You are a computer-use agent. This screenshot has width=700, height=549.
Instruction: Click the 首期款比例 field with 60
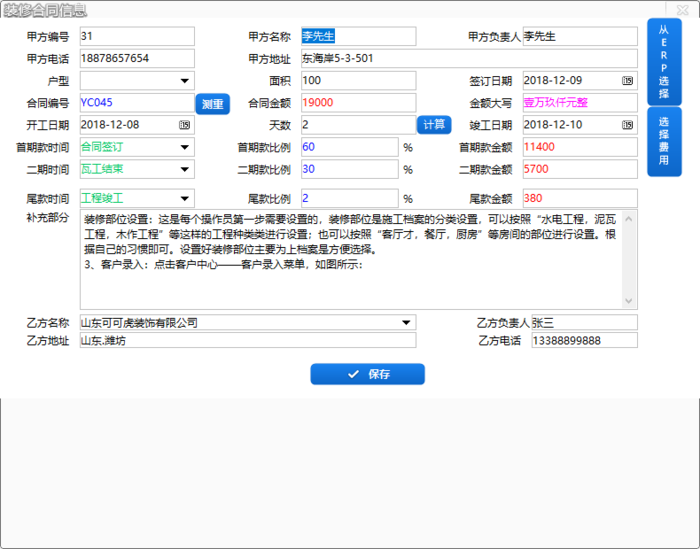click(350, 147)
